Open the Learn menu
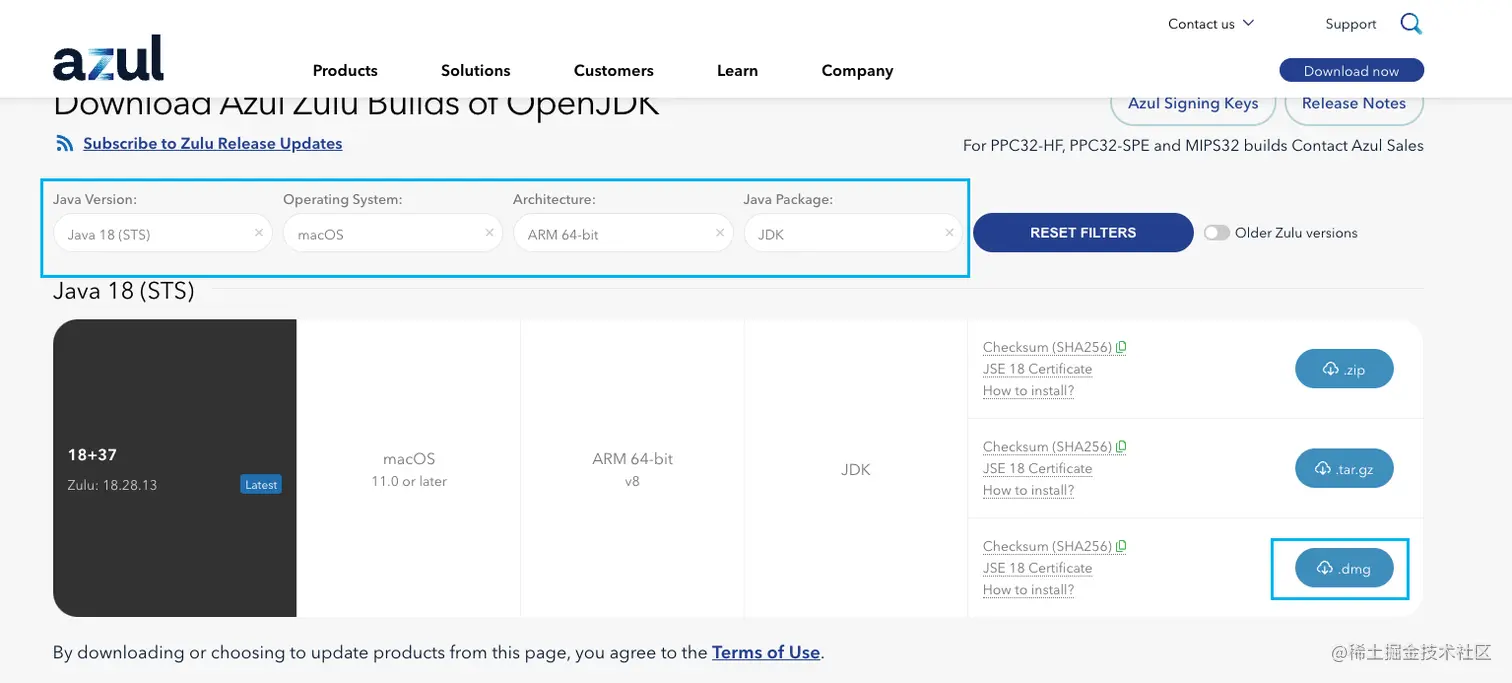Screen dimensions: 1512x683 [737, 70]
